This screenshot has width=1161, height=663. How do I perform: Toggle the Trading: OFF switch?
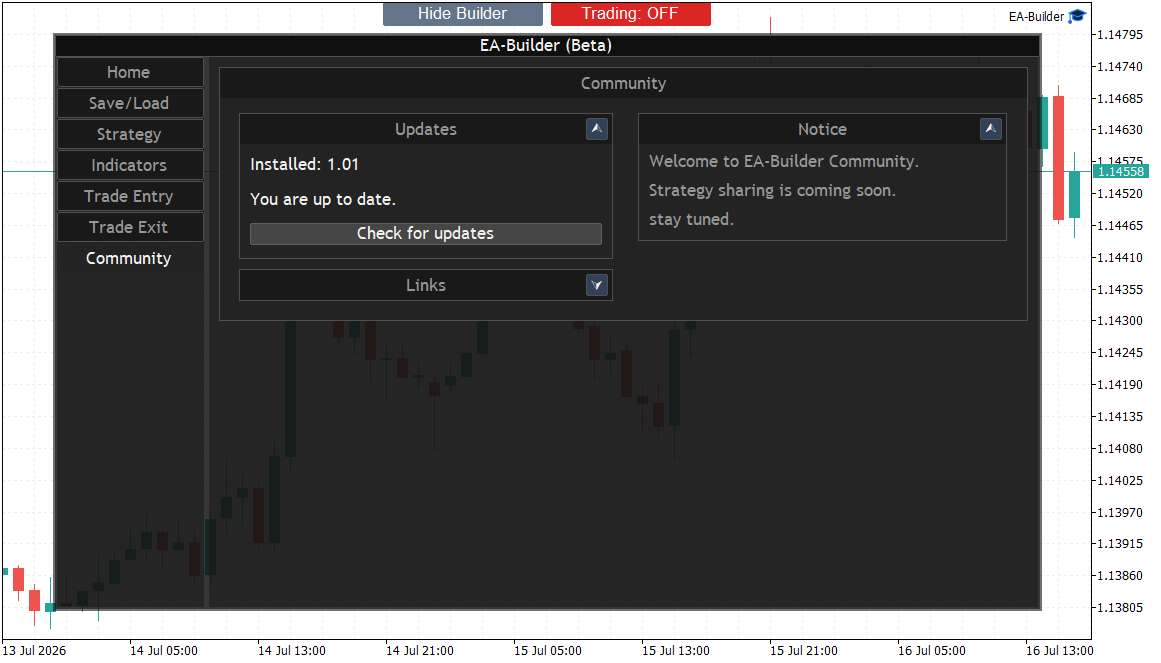[630, 14]
